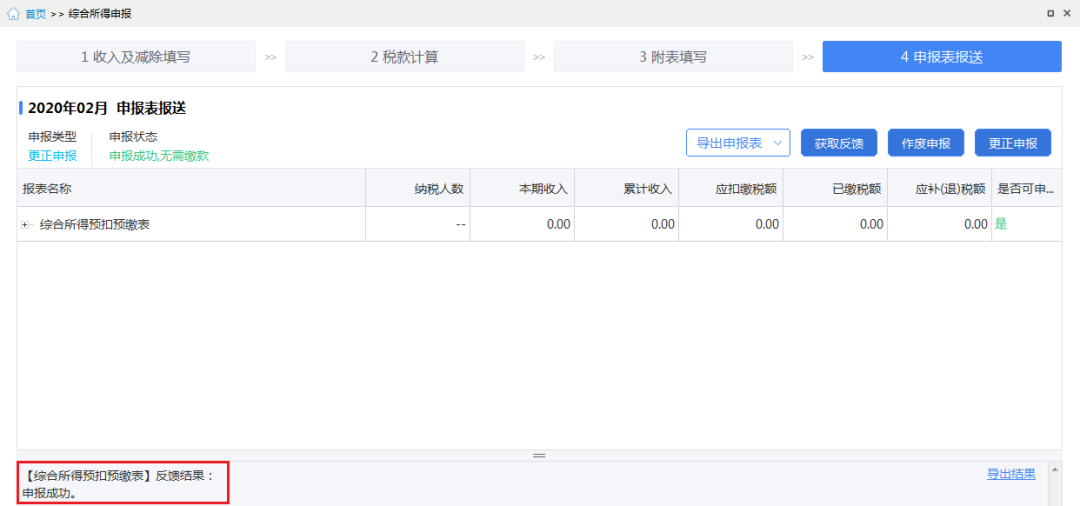Click the home icon in breadcrumb

[x=14, y=14]
